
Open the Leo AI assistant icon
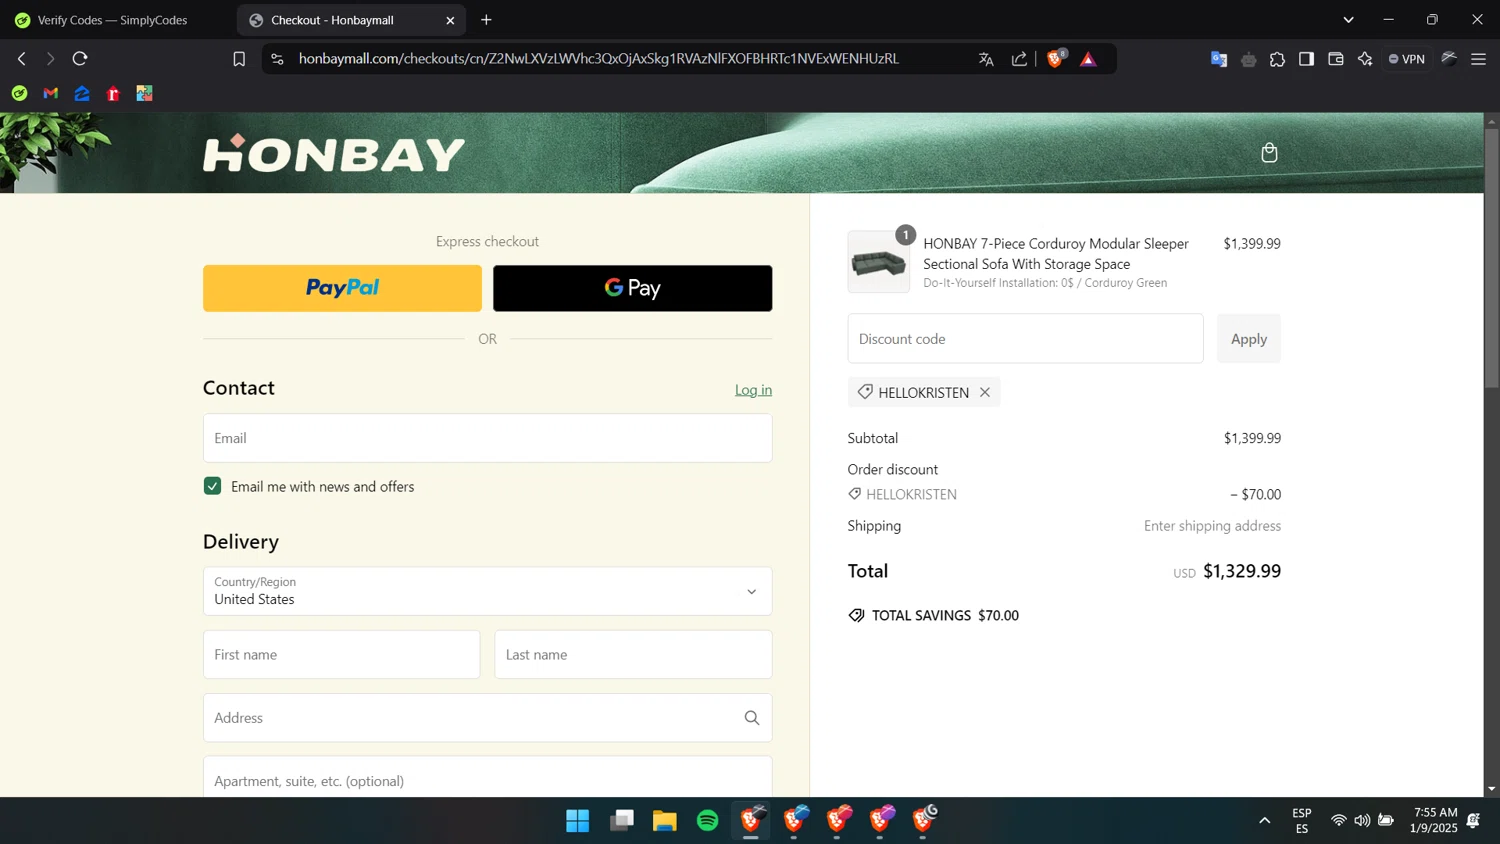[1365, 59]
